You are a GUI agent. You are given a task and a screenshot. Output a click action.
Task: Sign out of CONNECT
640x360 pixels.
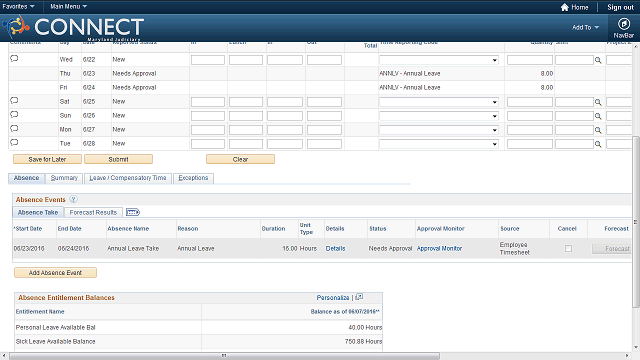(620, 7)
